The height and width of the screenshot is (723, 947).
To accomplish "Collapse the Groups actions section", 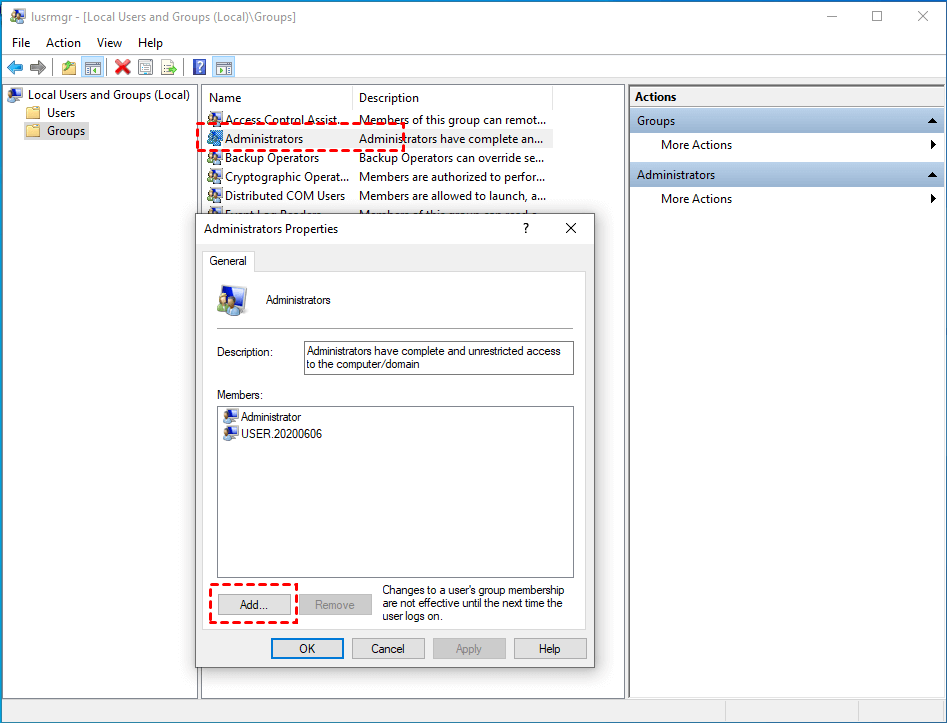I will (933, 121).
